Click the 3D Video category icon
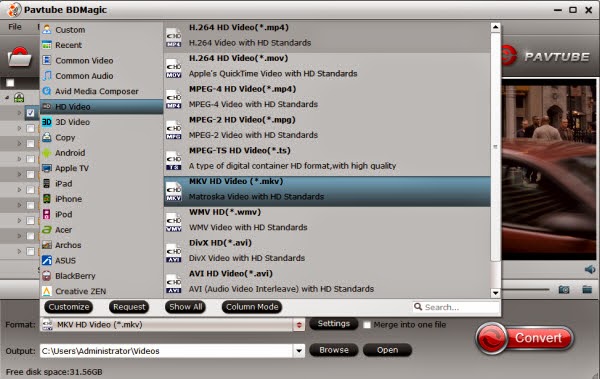 click(47, 122)
